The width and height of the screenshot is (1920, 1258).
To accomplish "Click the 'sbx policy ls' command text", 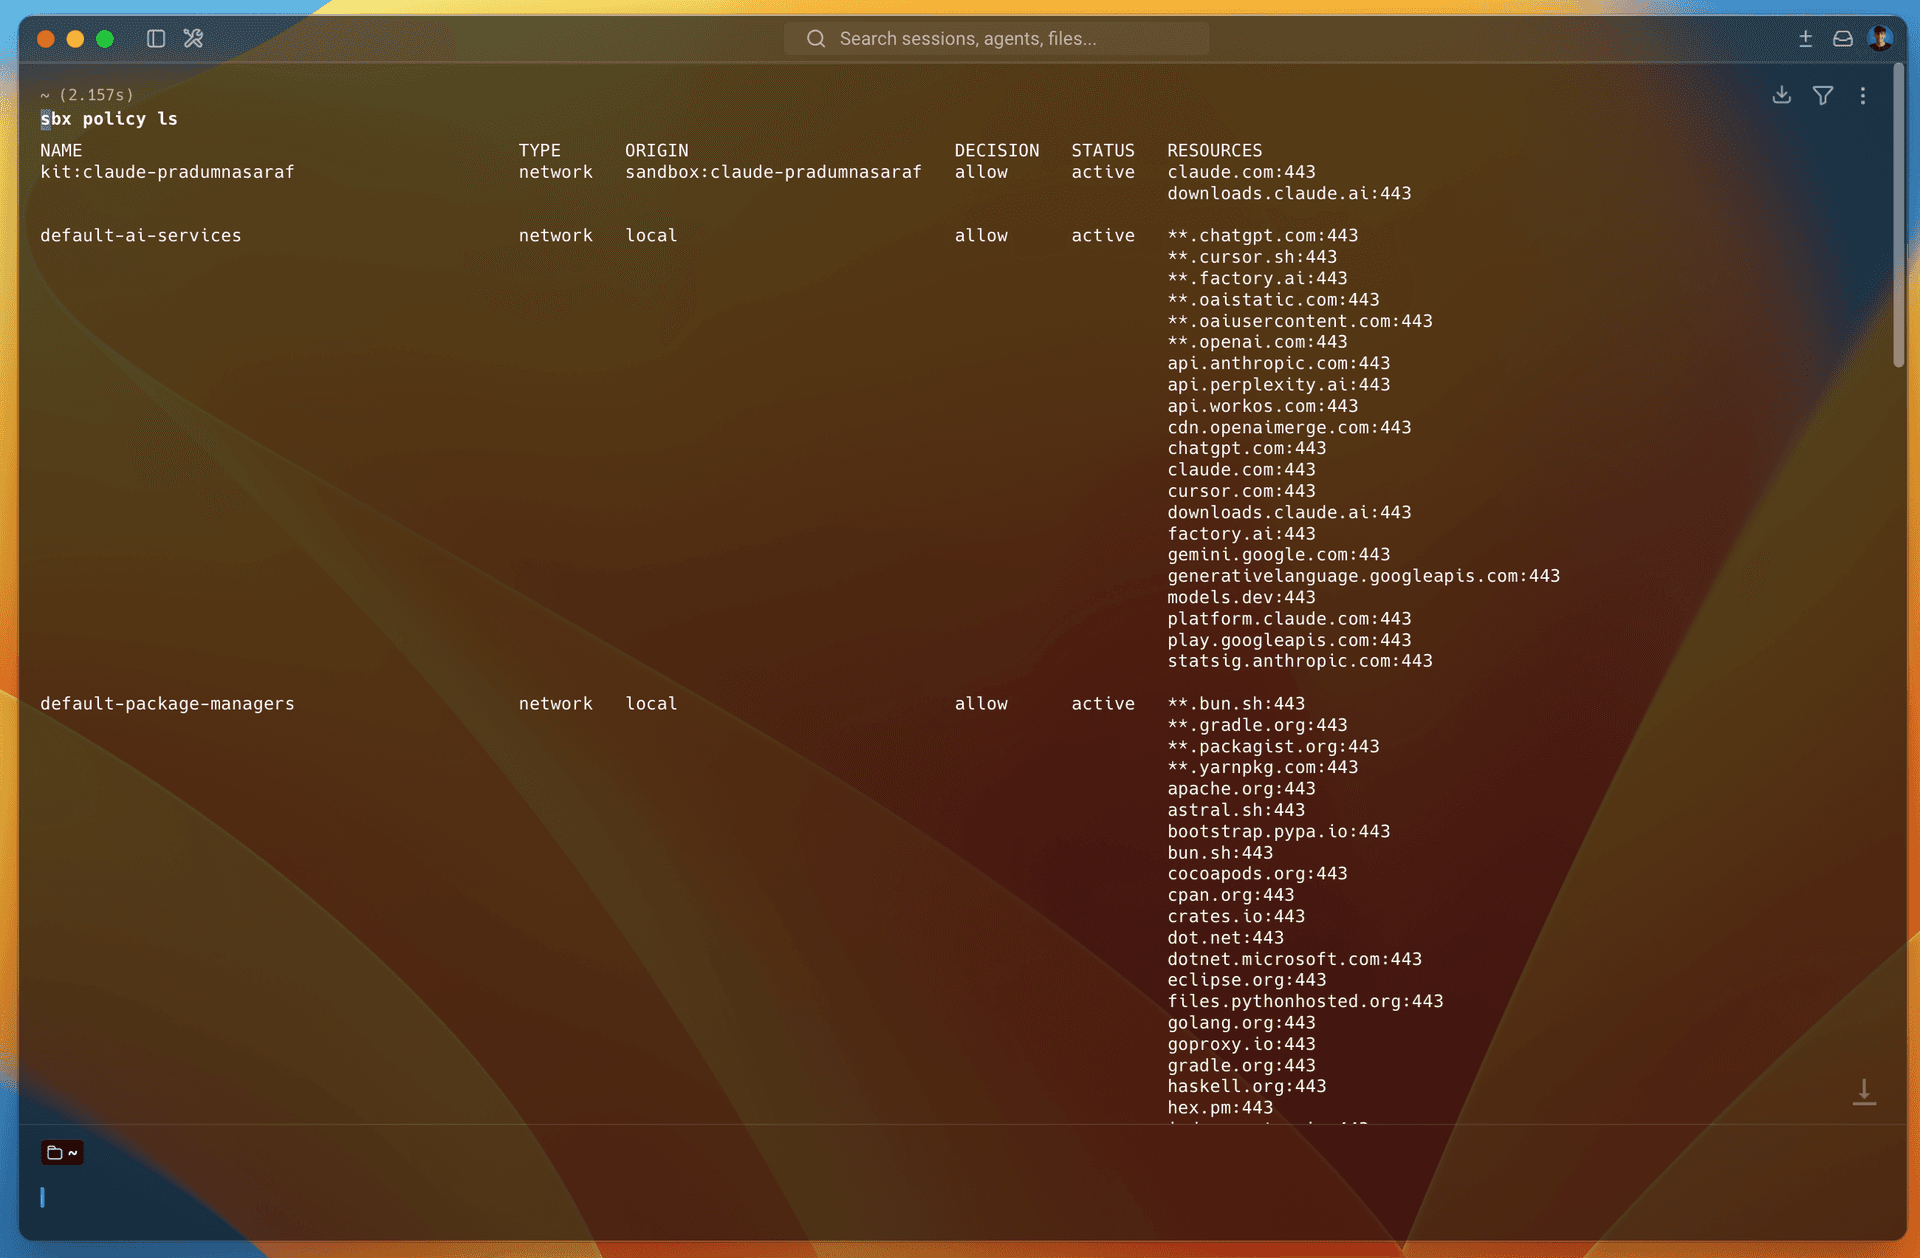I will pos(109,118).
